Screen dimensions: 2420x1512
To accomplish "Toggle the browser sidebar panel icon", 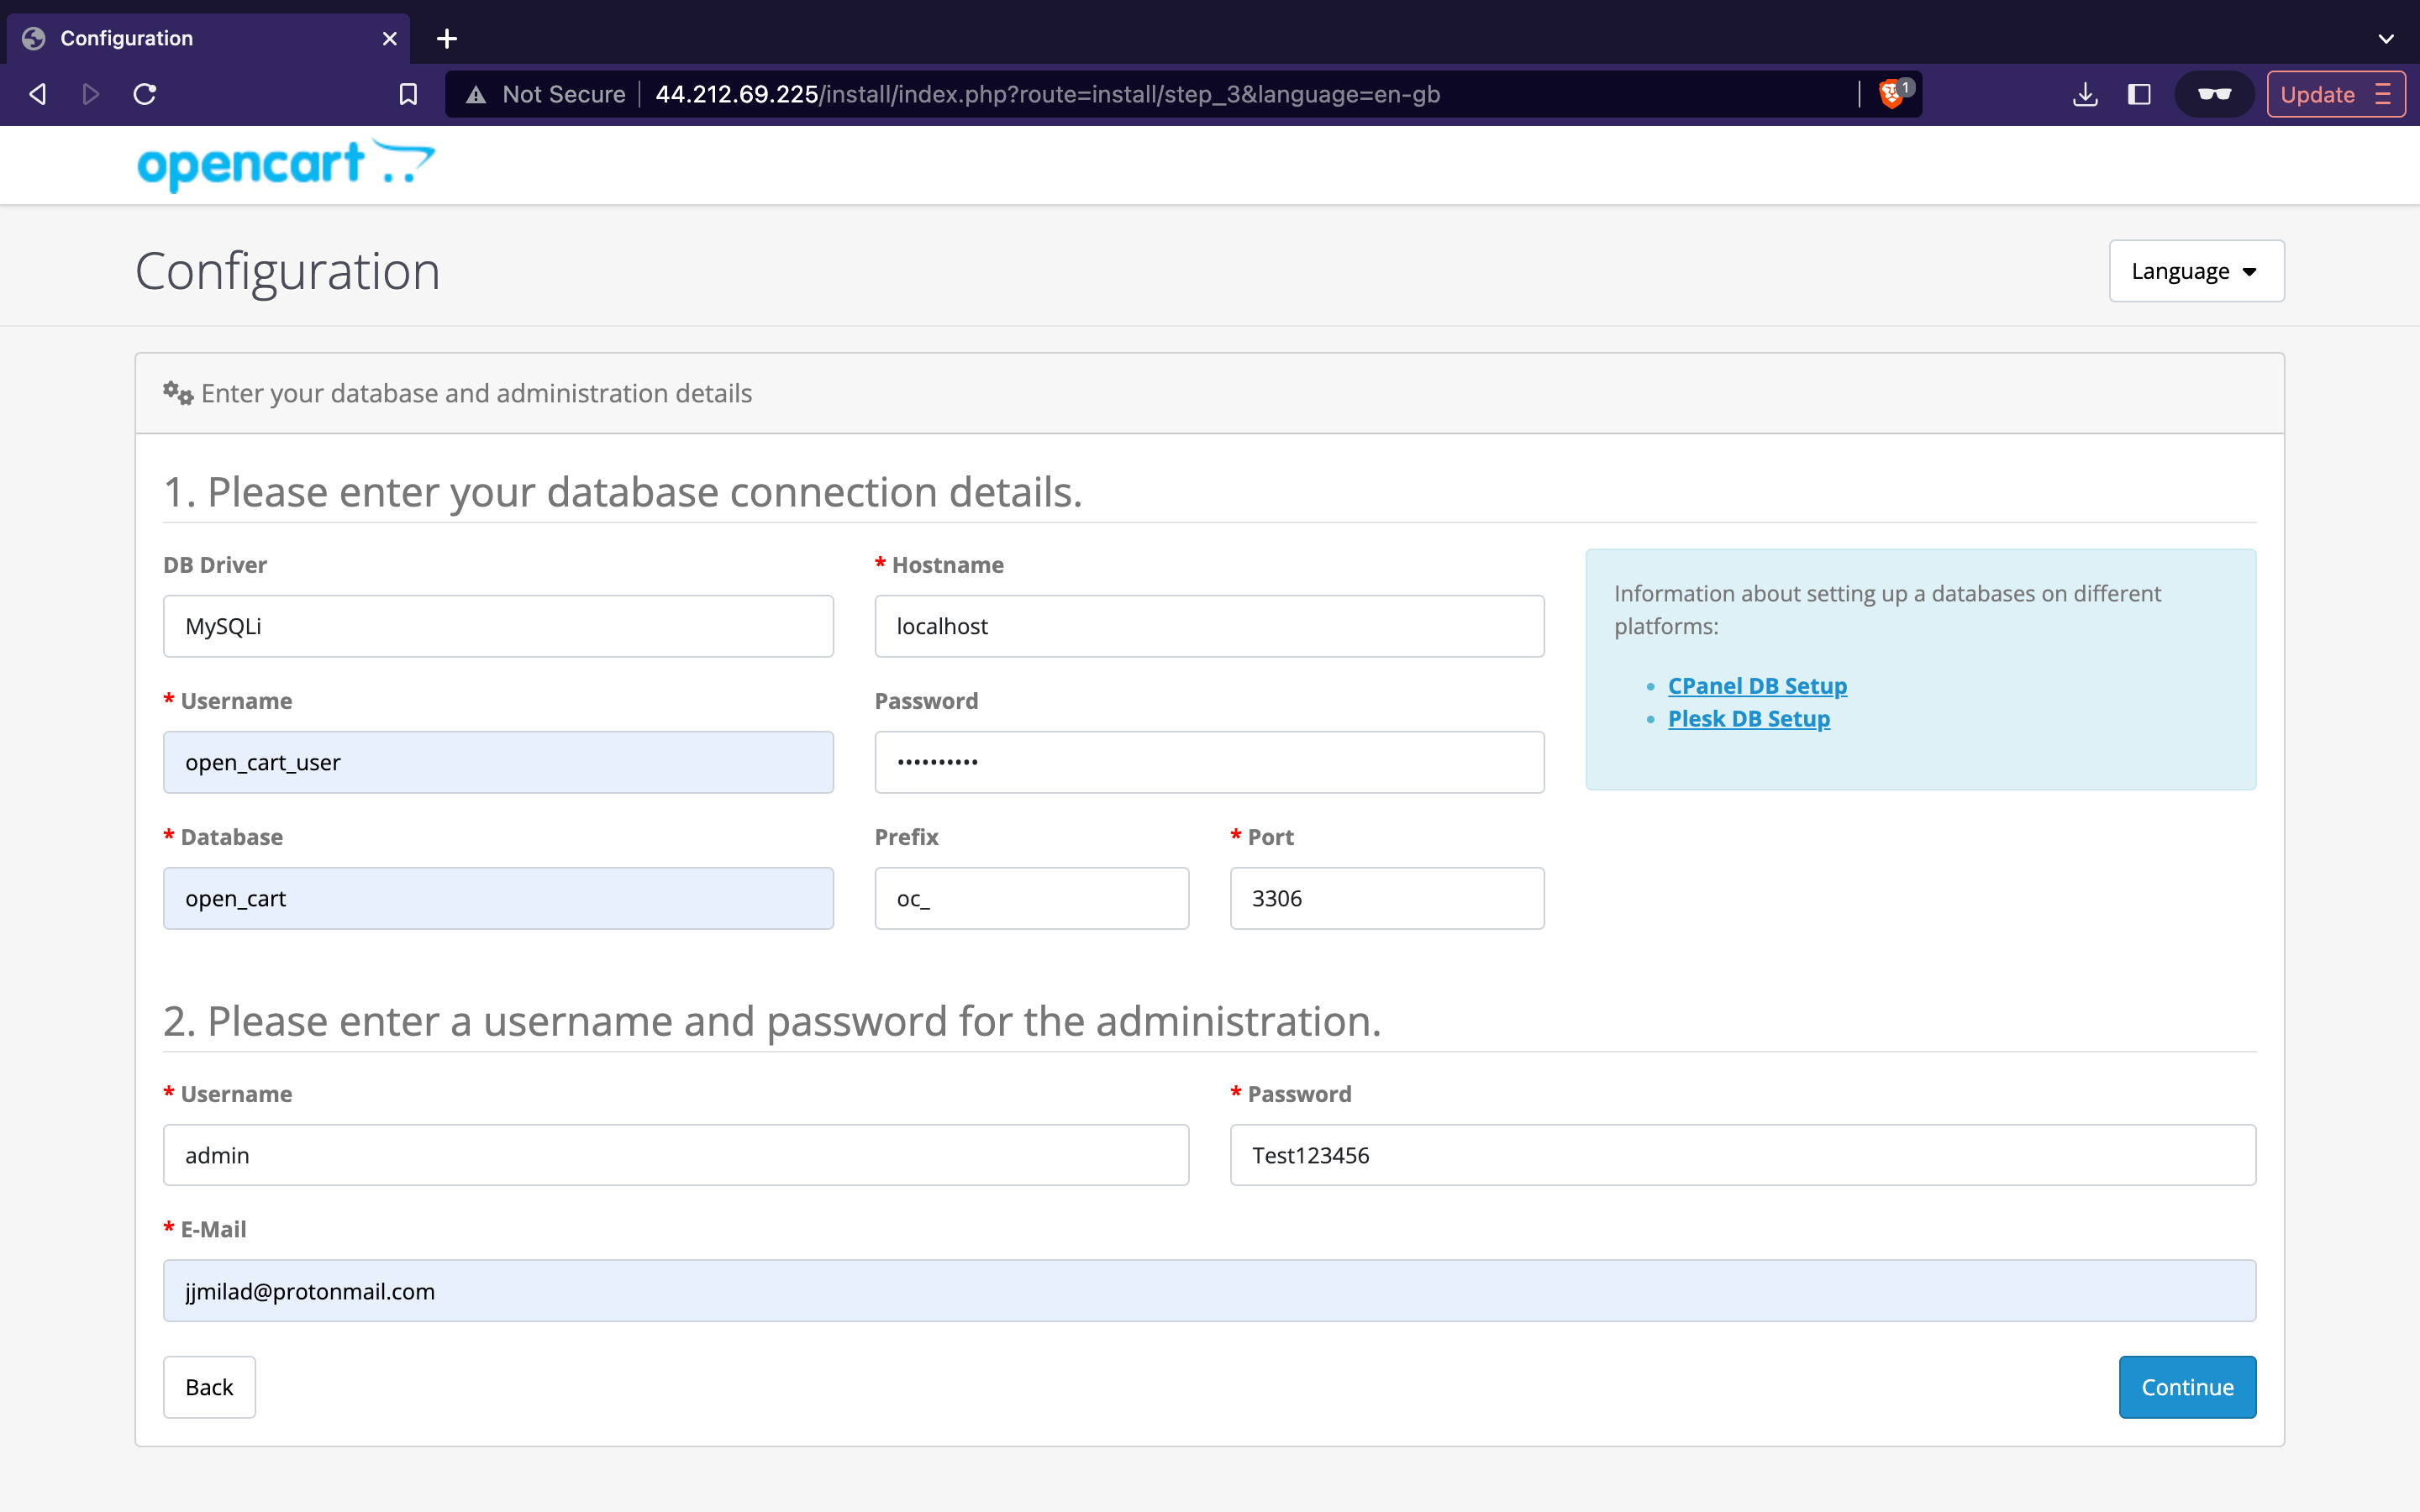I will point(2139,94).
